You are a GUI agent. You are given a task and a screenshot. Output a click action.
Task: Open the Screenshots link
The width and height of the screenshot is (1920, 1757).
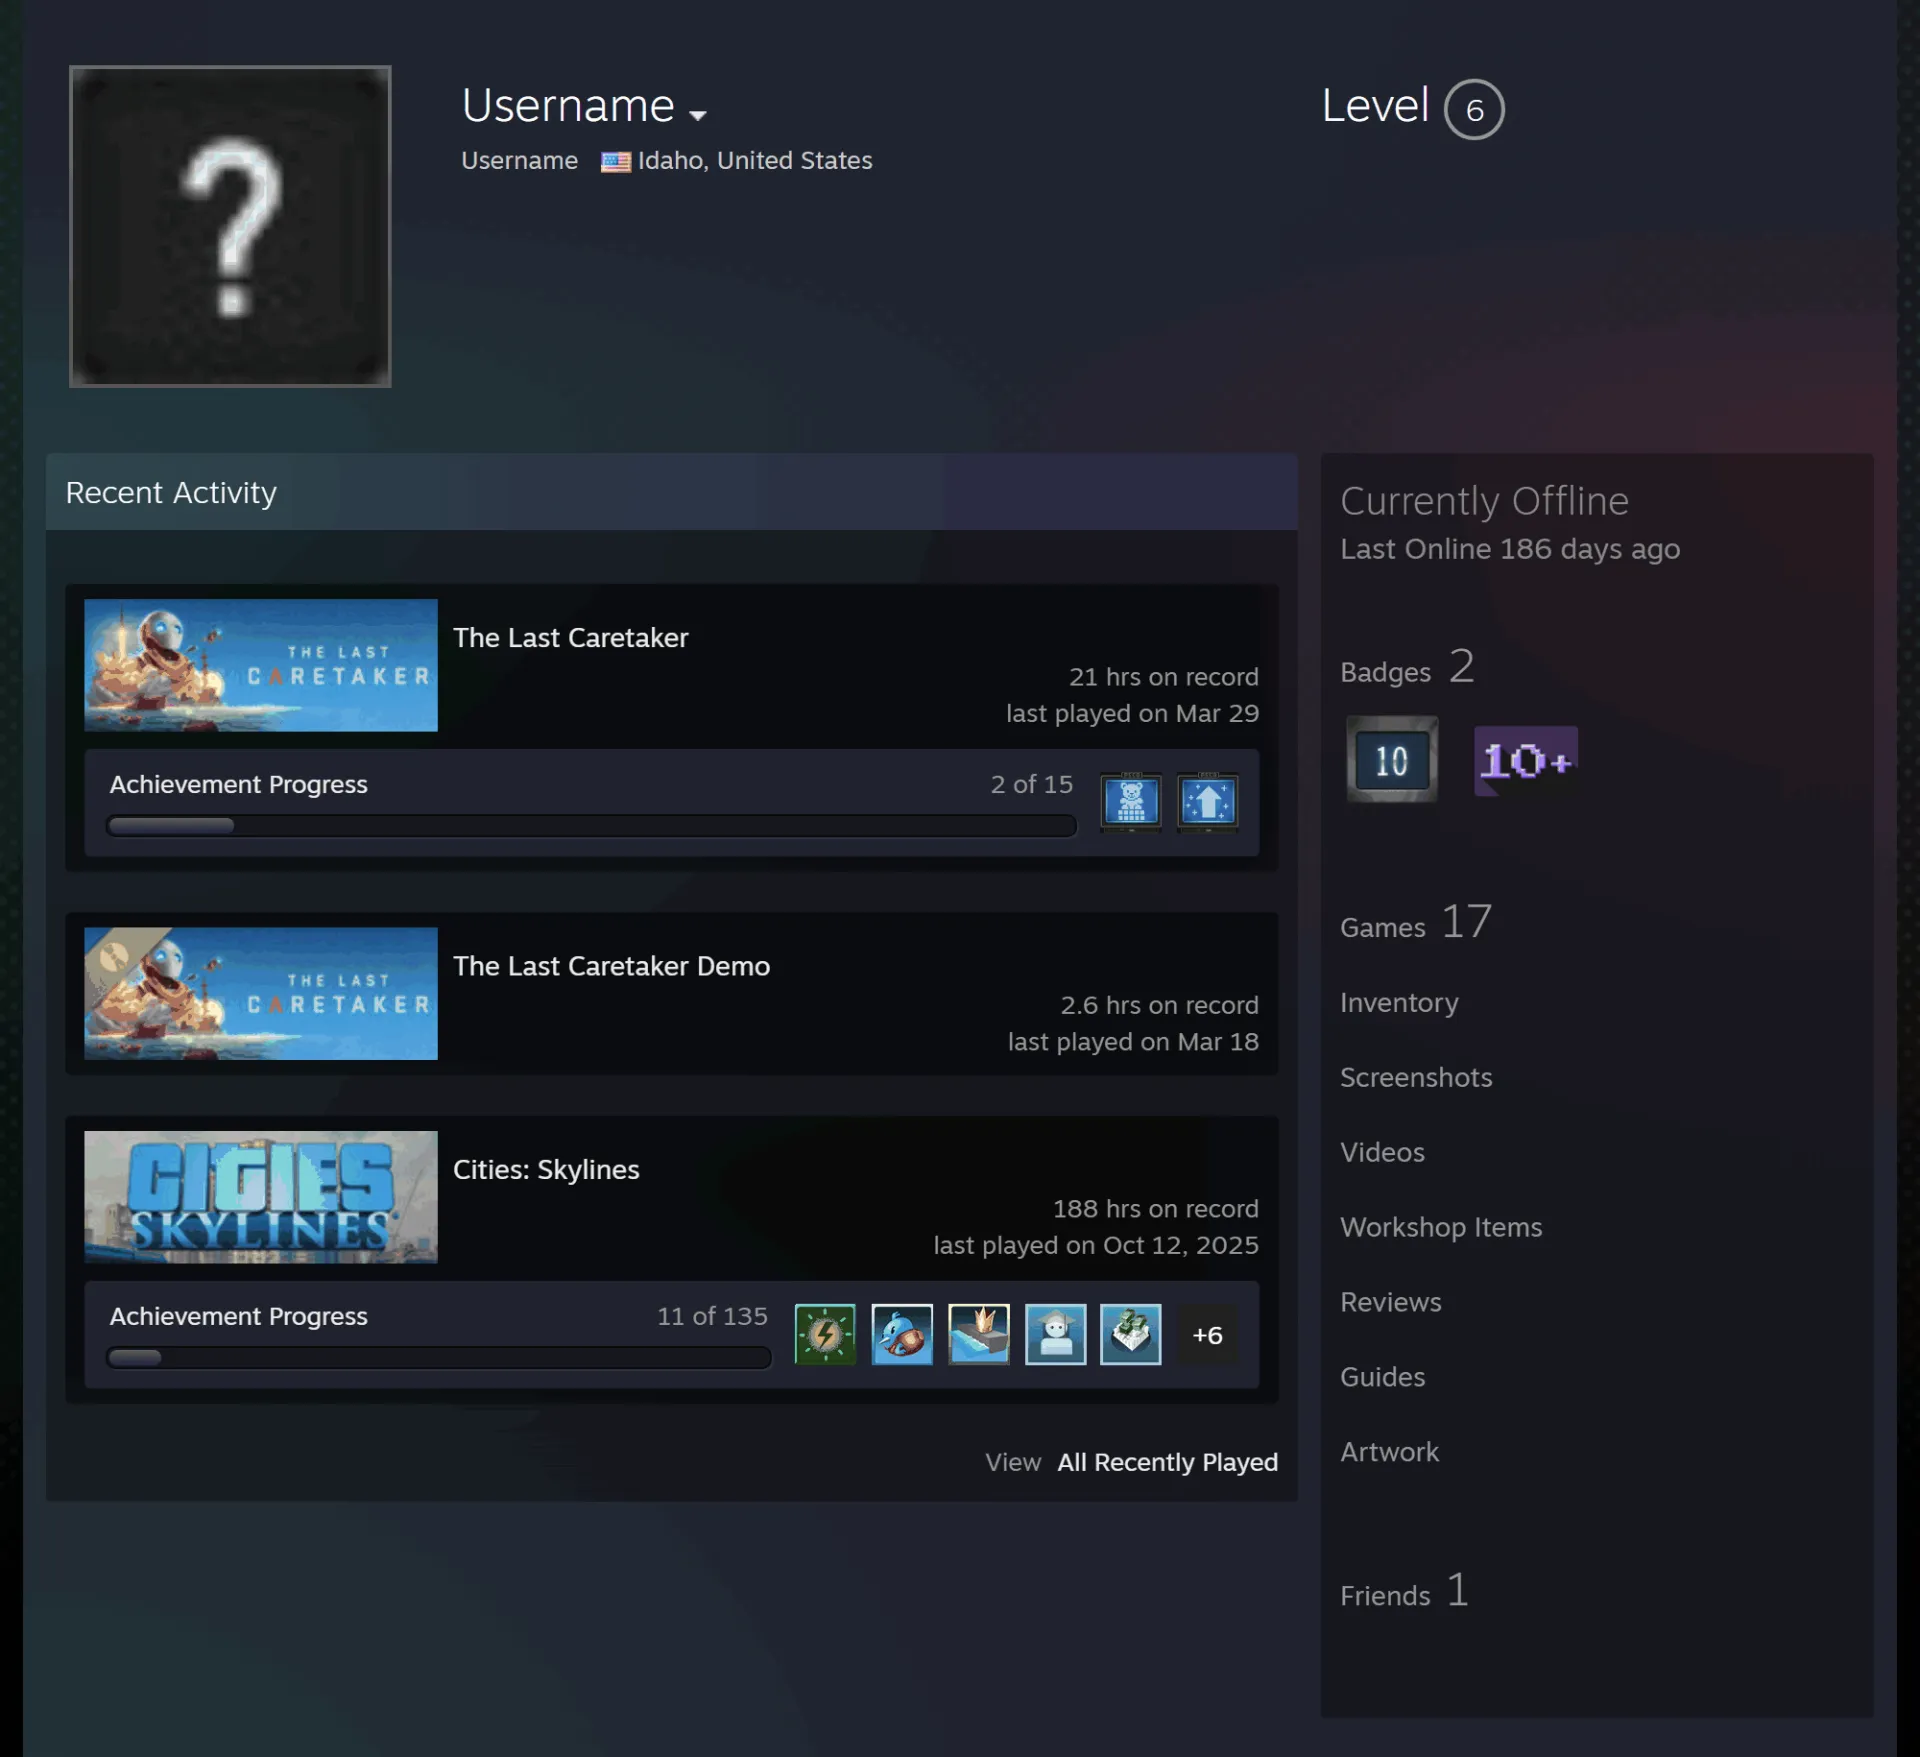click(1416, 1077)
